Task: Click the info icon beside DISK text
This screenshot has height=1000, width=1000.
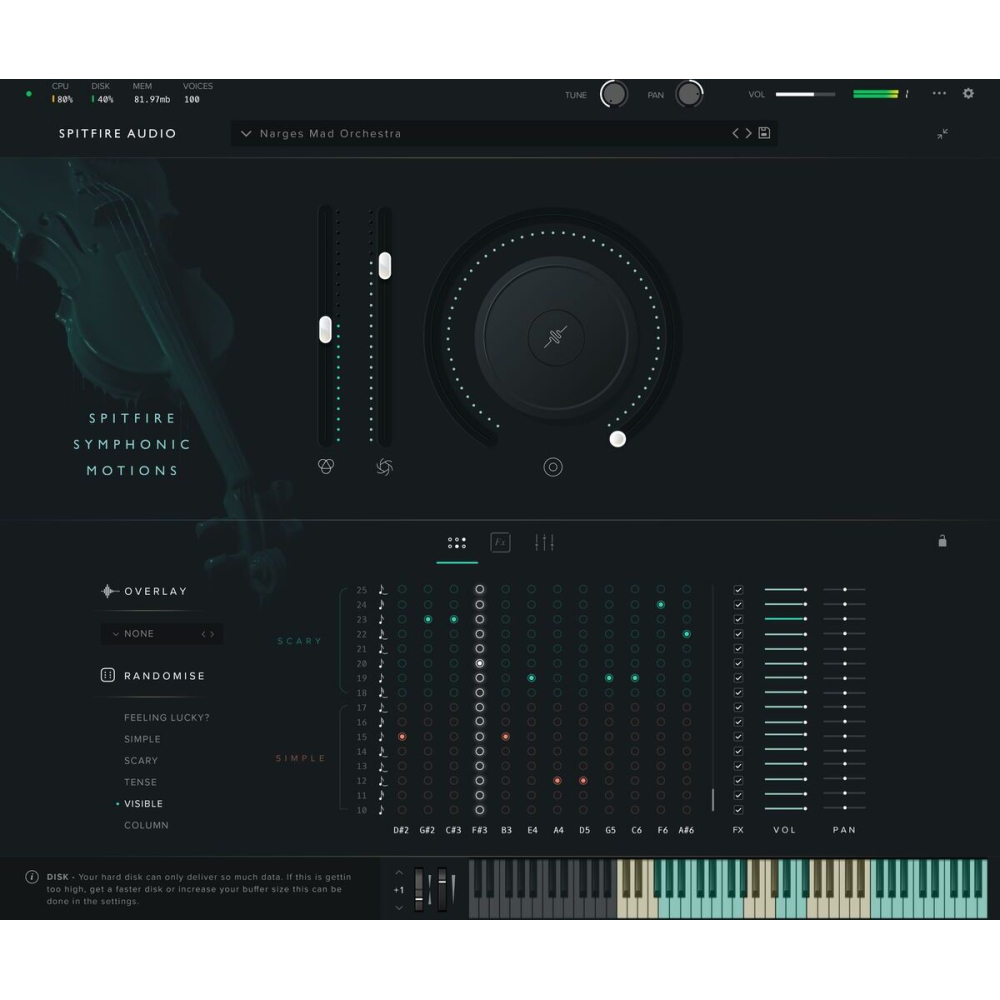Action: 32,877
